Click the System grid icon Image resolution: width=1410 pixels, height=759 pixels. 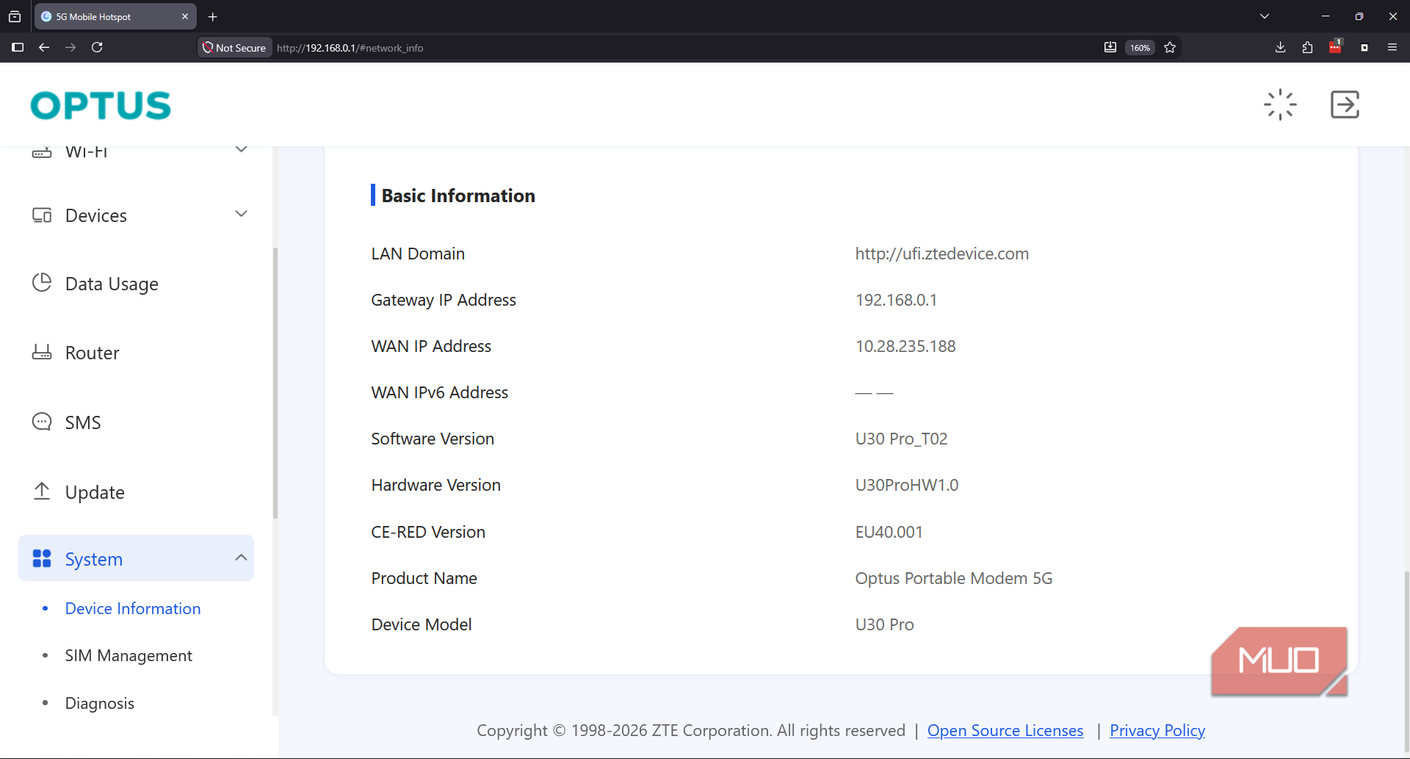tap(42, 559)
